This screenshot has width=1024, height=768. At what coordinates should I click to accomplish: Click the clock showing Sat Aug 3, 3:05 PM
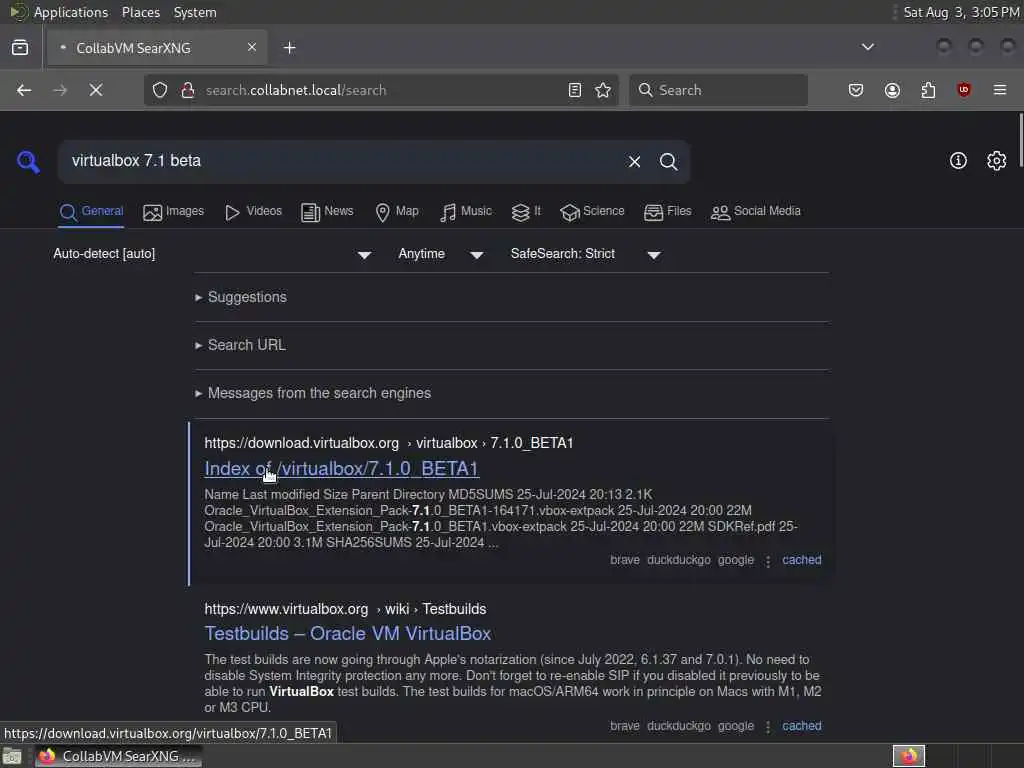click(960, 12)
